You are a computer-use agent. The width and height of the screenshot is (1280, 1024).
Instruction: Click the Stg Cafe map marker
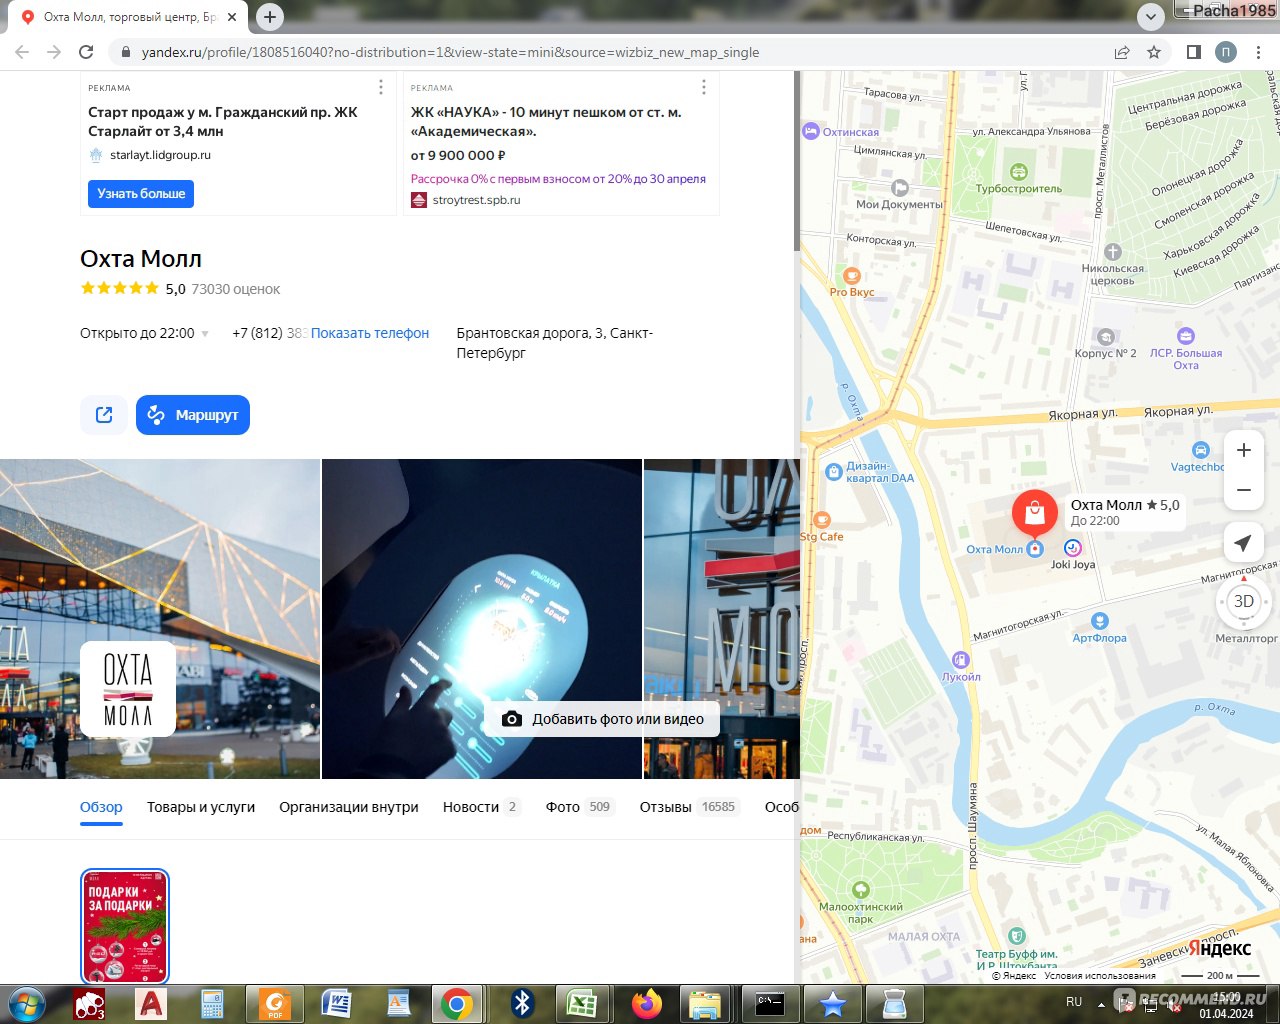tap(822, 520)
